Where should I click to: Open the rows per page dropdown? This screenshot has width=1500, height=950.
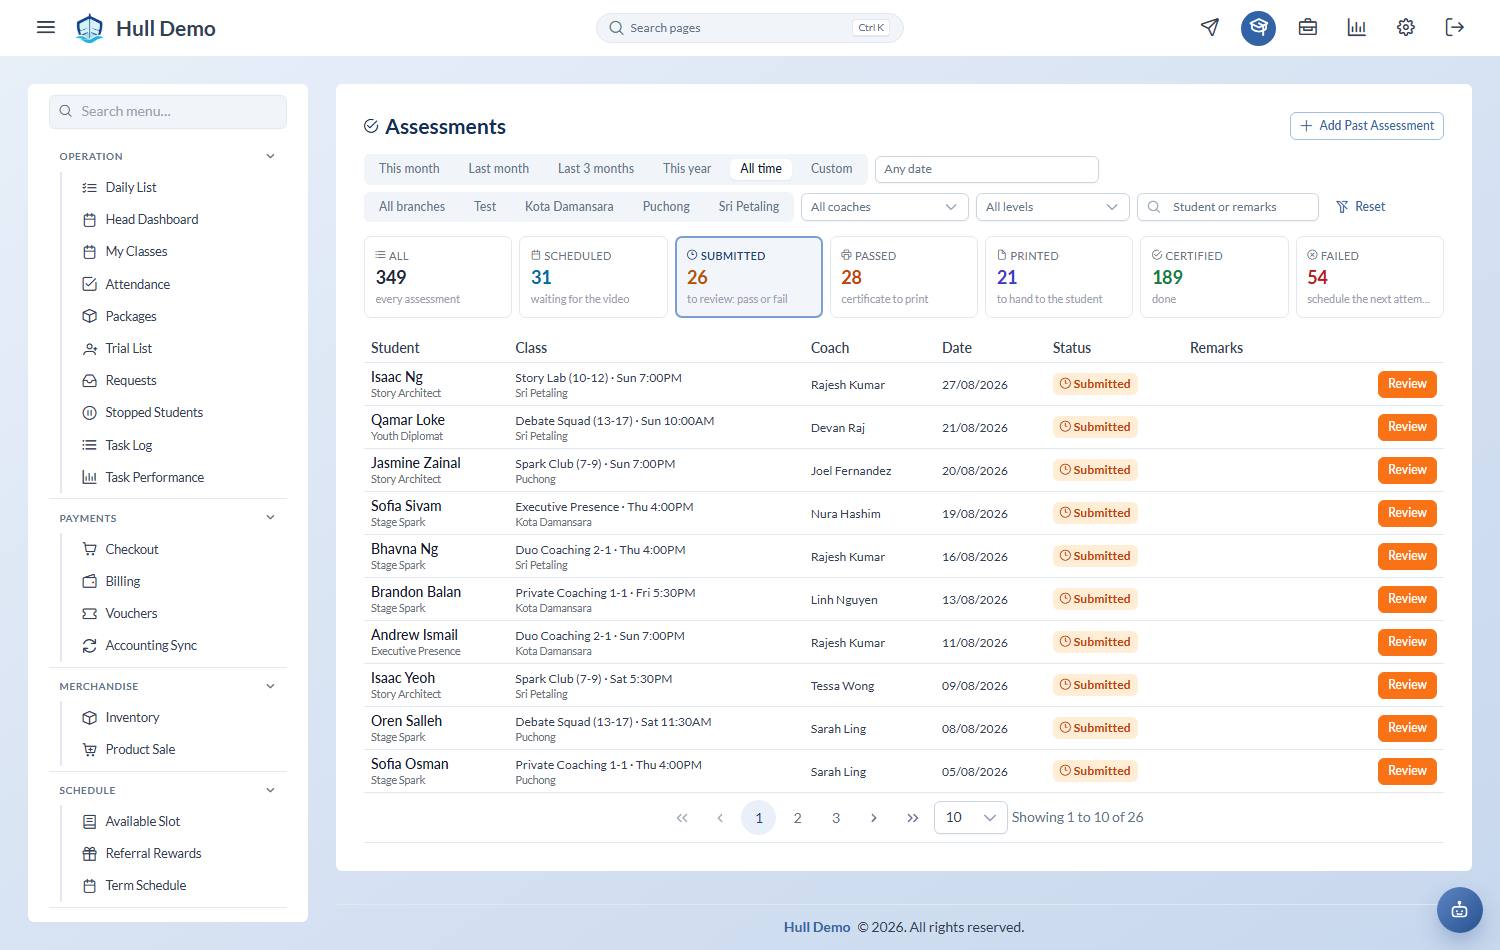pos(970,817)
